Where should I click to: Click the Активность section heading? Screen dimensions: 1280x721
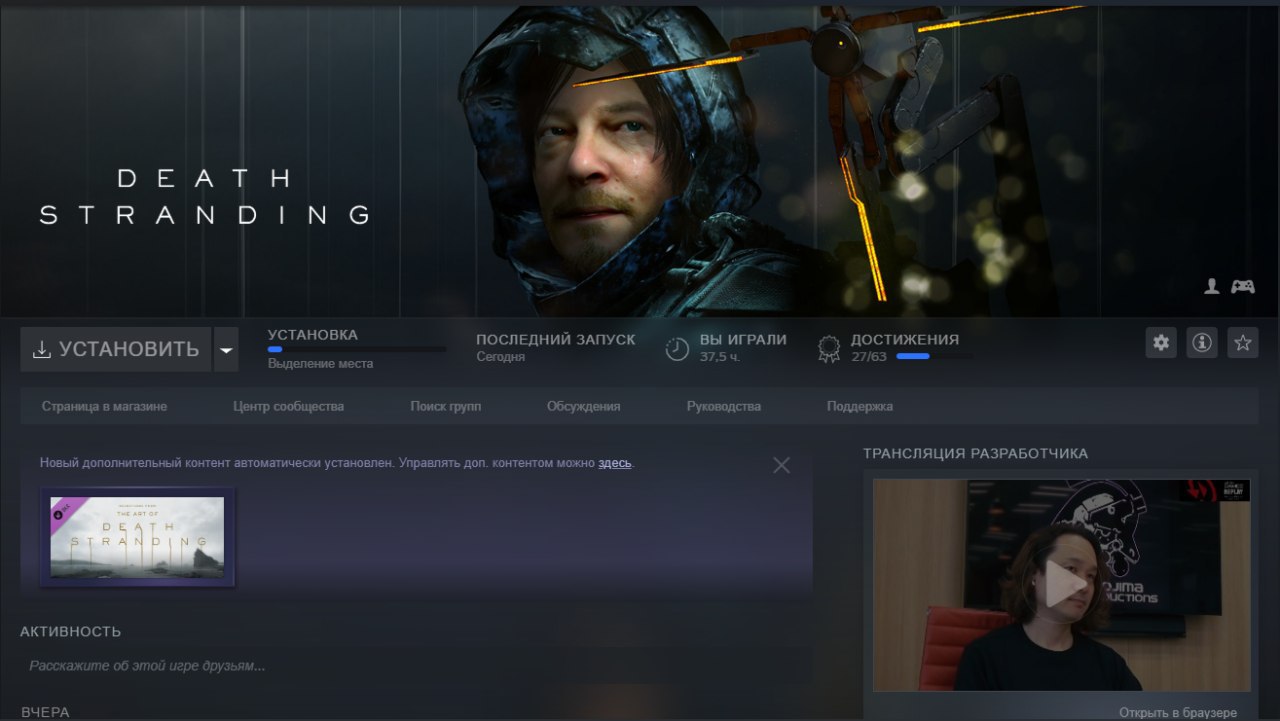(70, 631)
